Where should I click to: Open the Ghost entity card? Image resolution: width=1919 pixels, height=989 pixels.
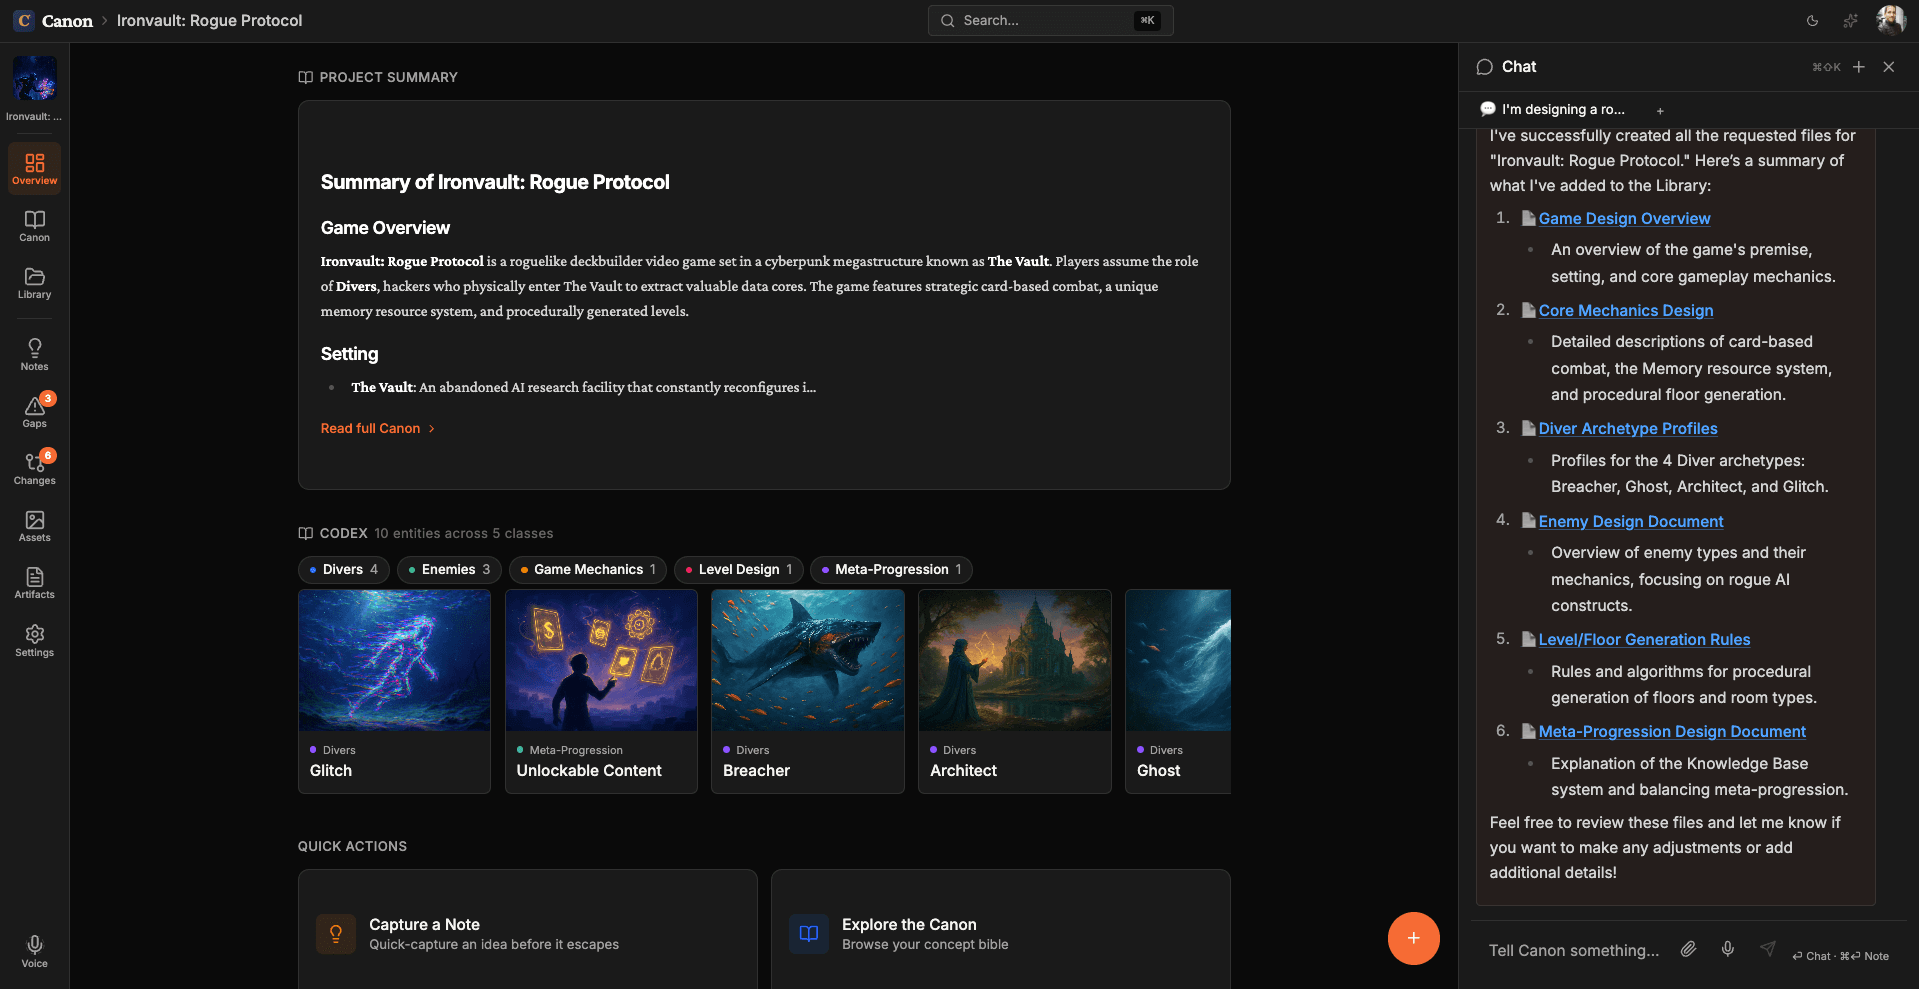[1178, 691]
